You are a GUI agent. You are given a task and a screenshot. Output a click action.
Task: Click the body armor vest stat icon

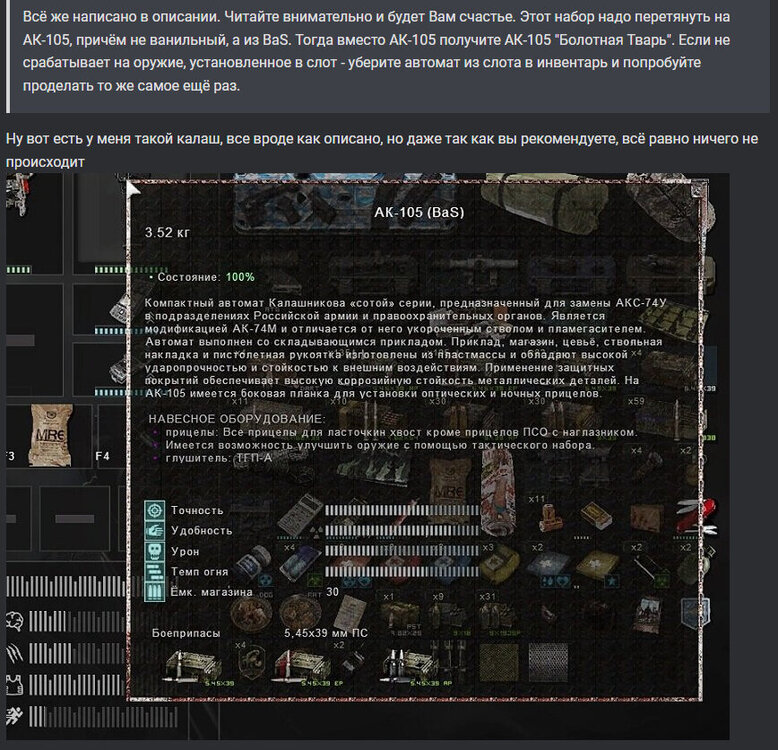[x=15, y=685]
